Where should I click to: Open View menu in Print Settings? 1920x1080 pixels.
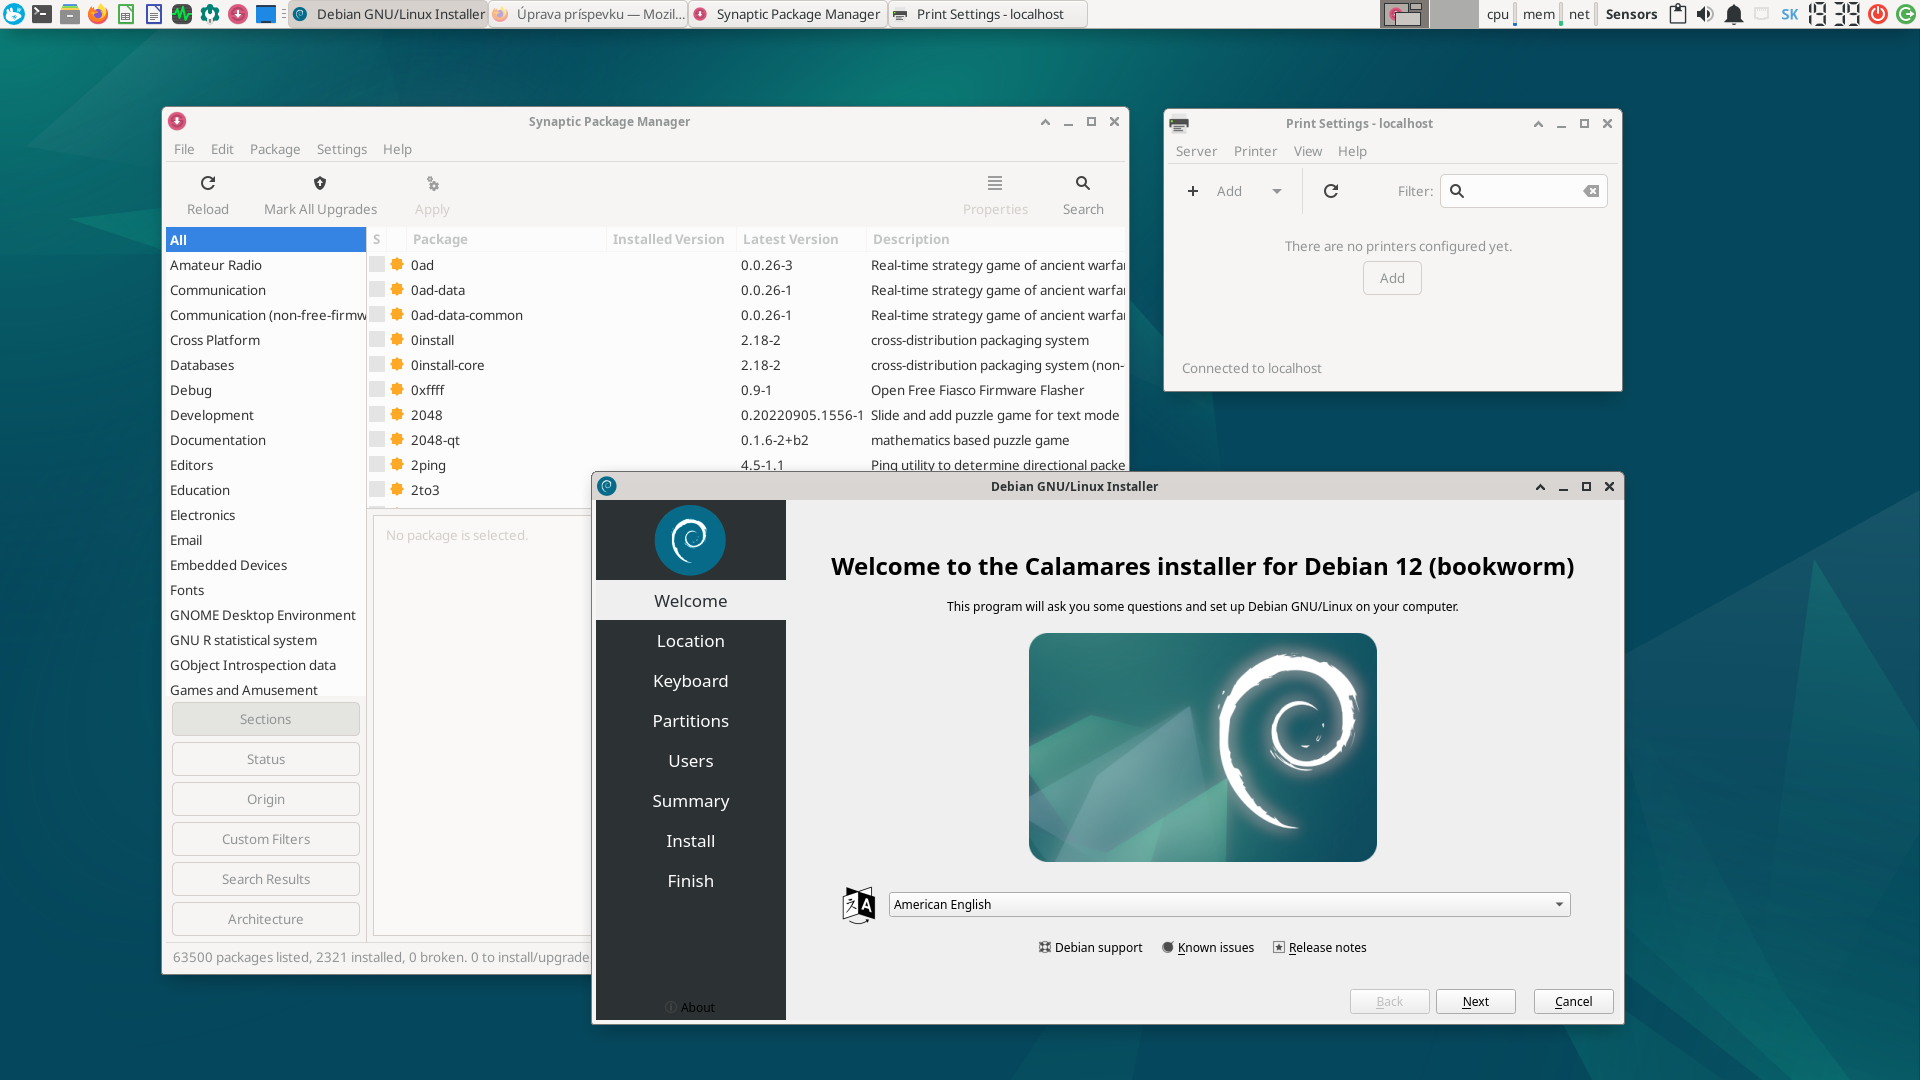(x=1308, y=151)
